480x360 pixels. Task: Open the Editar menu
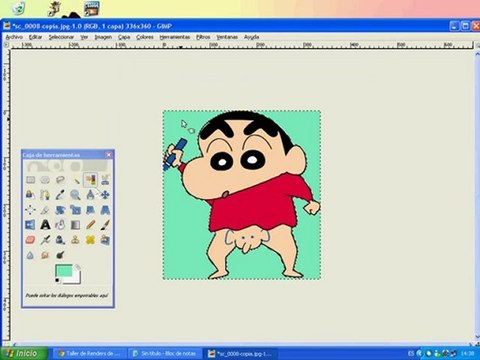35,37
